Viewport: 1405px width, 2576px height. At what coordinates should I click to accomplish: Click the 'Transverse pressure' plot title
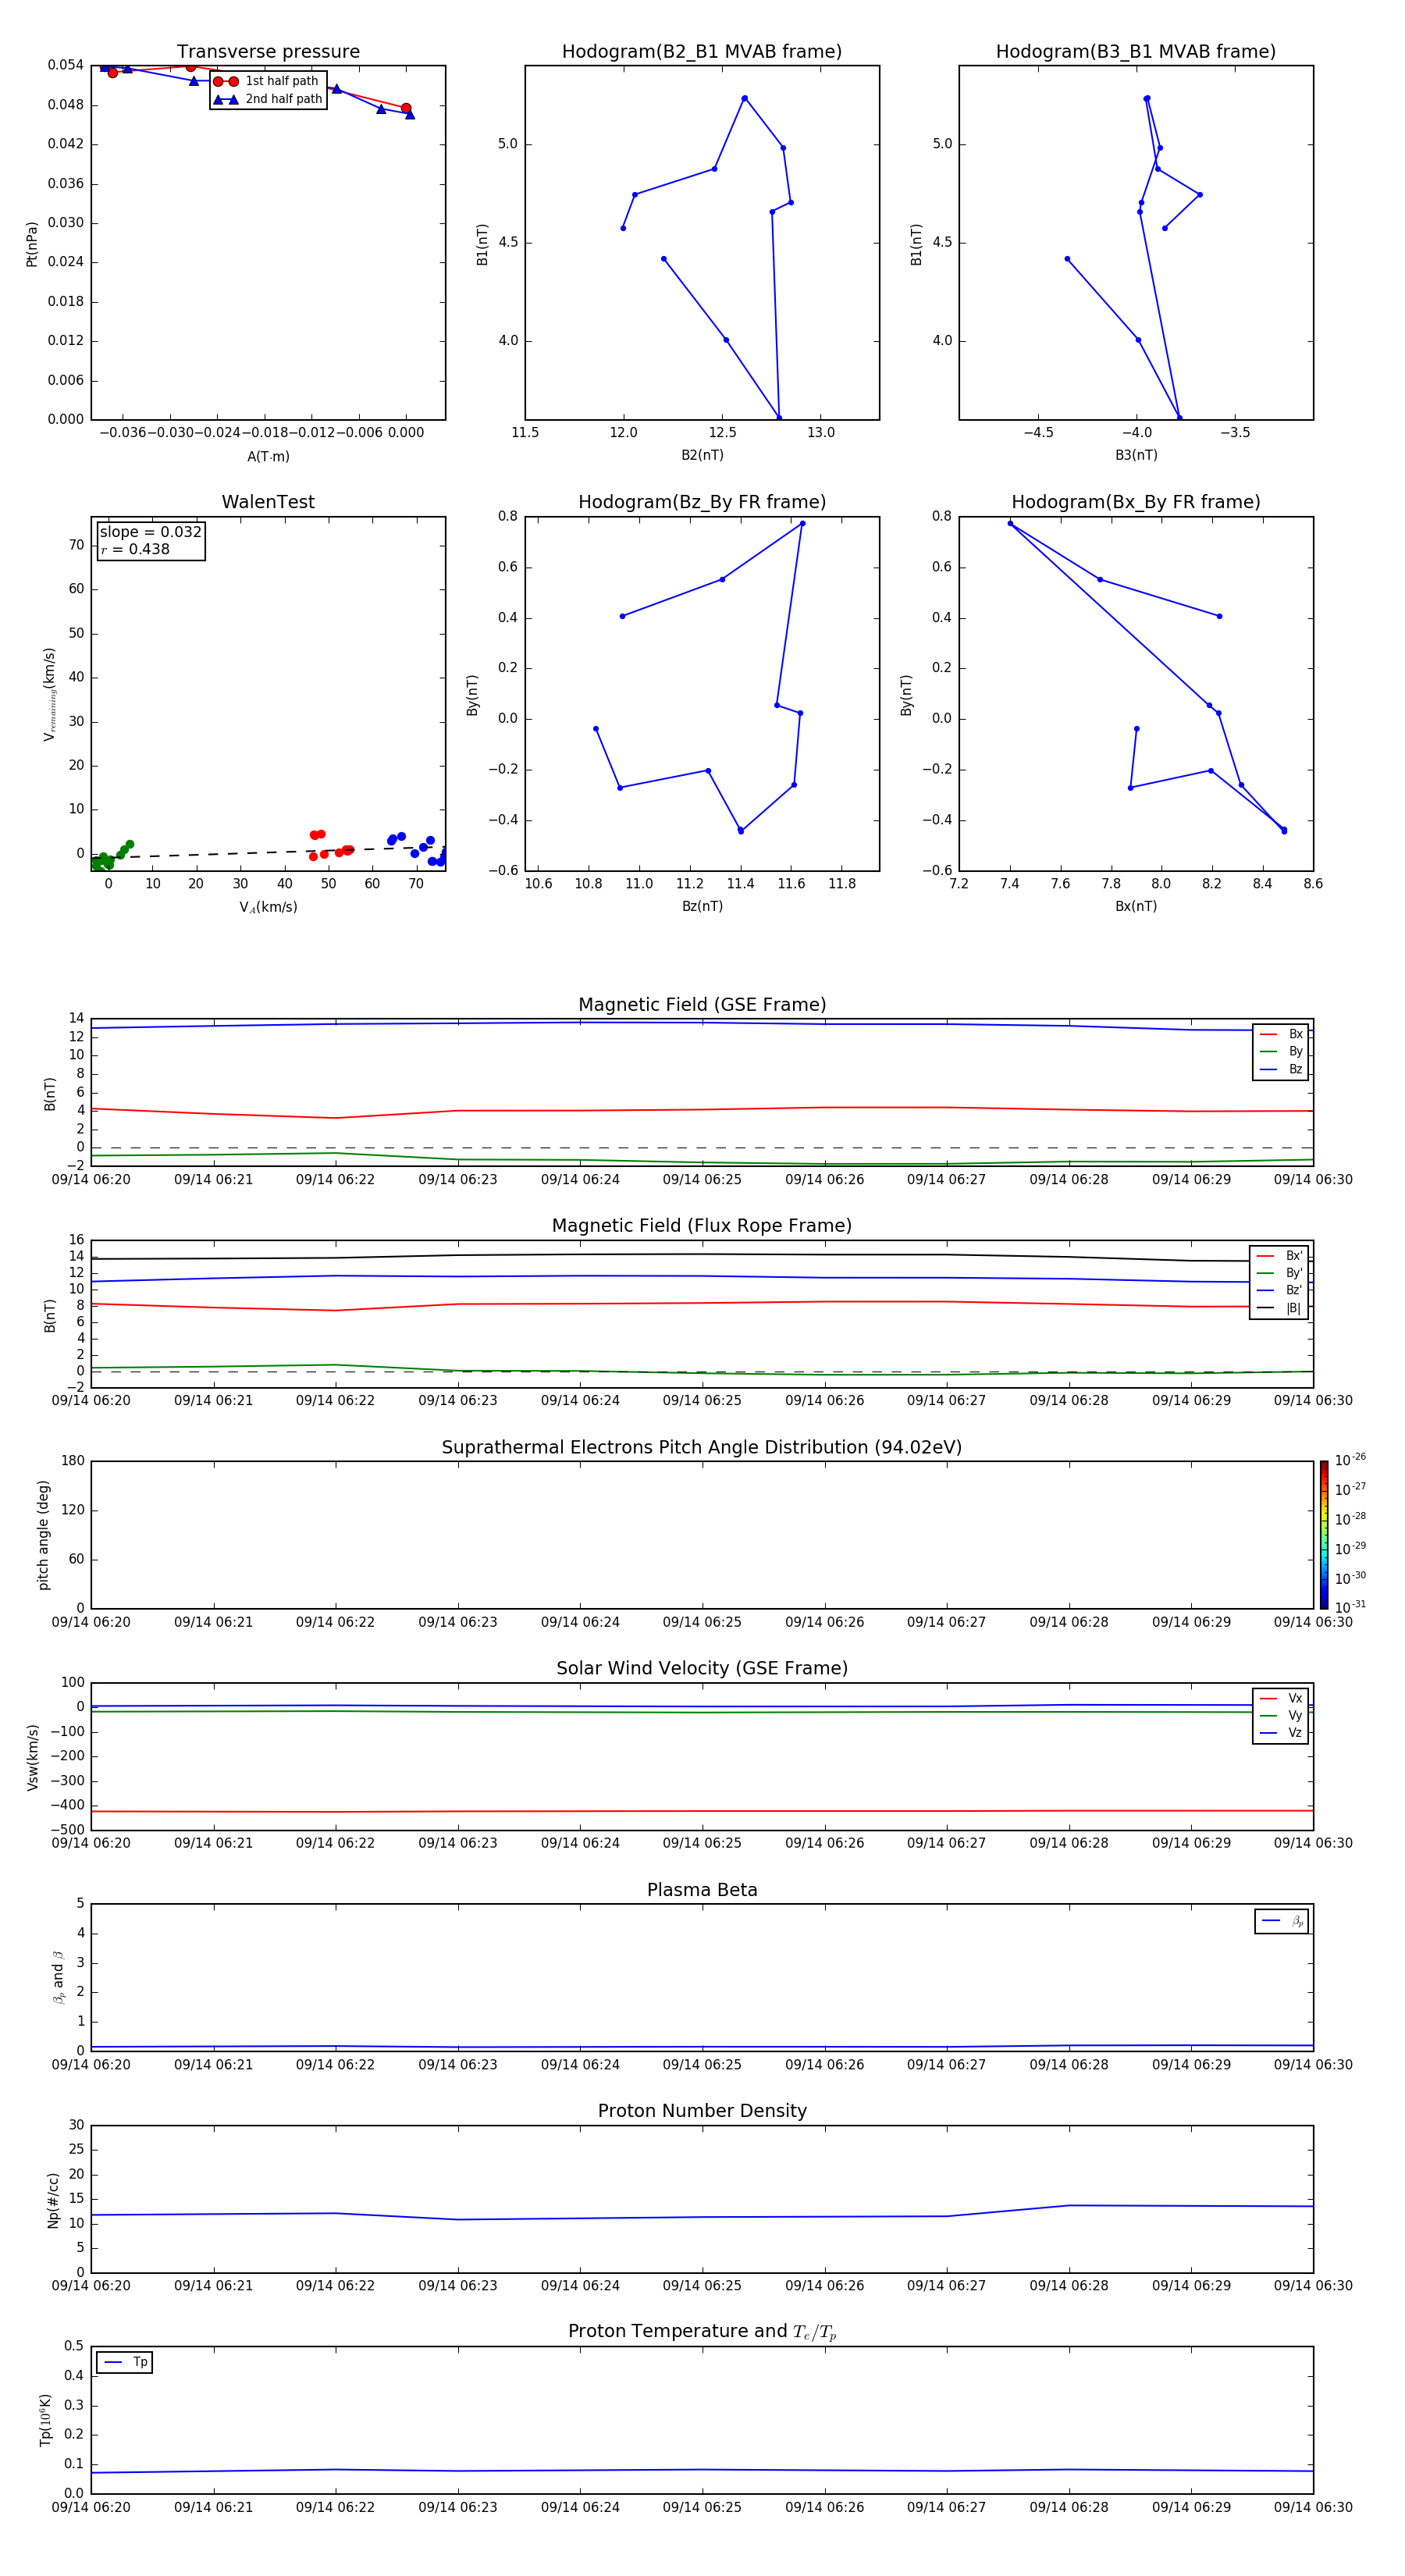pos(268,51)
